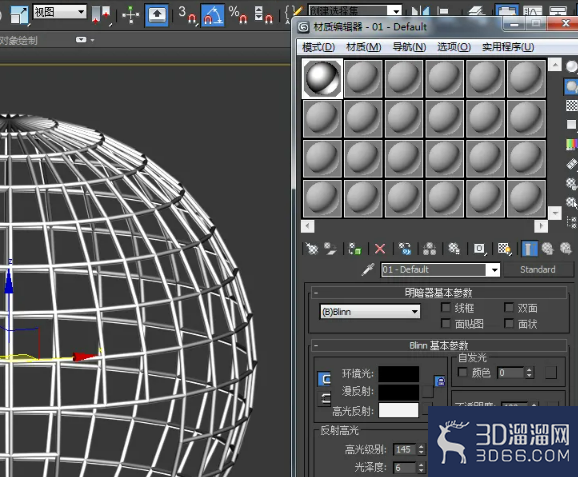Click Sample UV Tiling icon

571,125
